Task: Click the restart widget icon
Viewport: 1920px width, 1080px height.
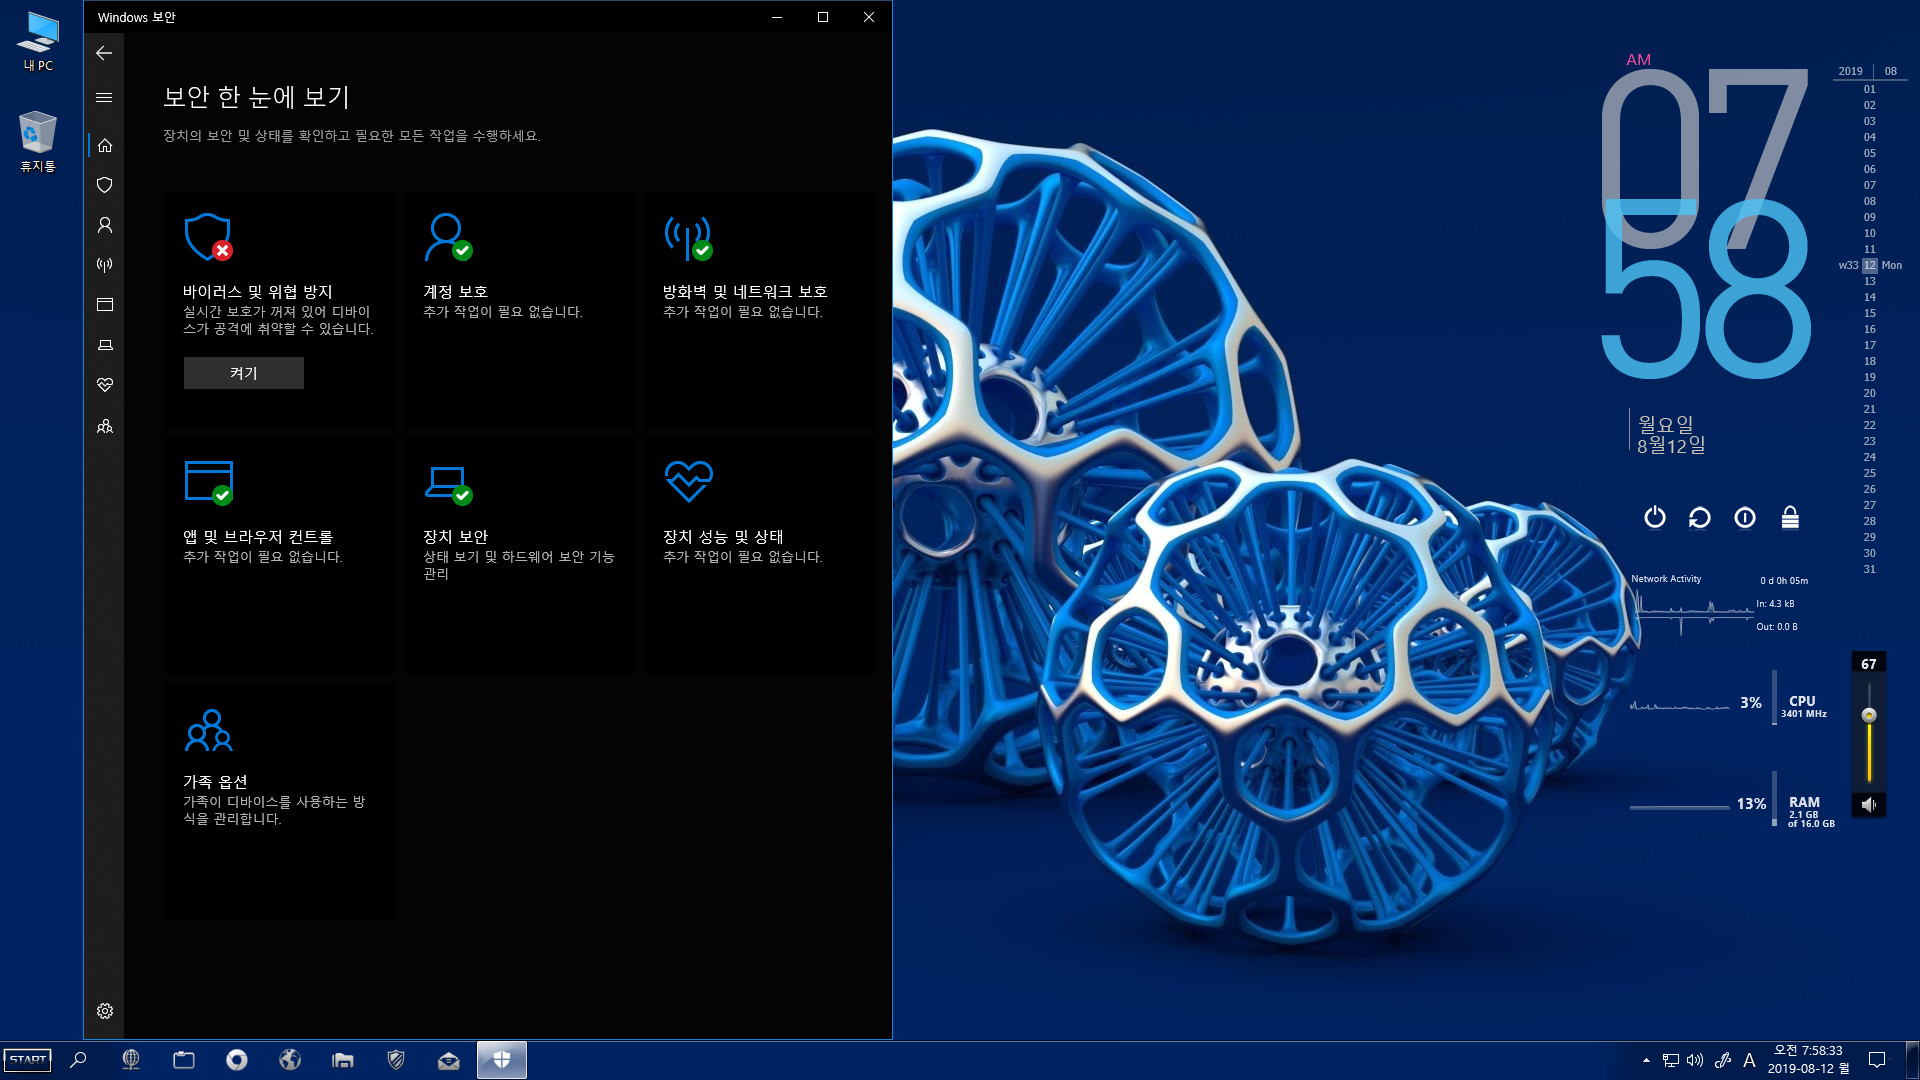Action: click(x=1700, y=517)
